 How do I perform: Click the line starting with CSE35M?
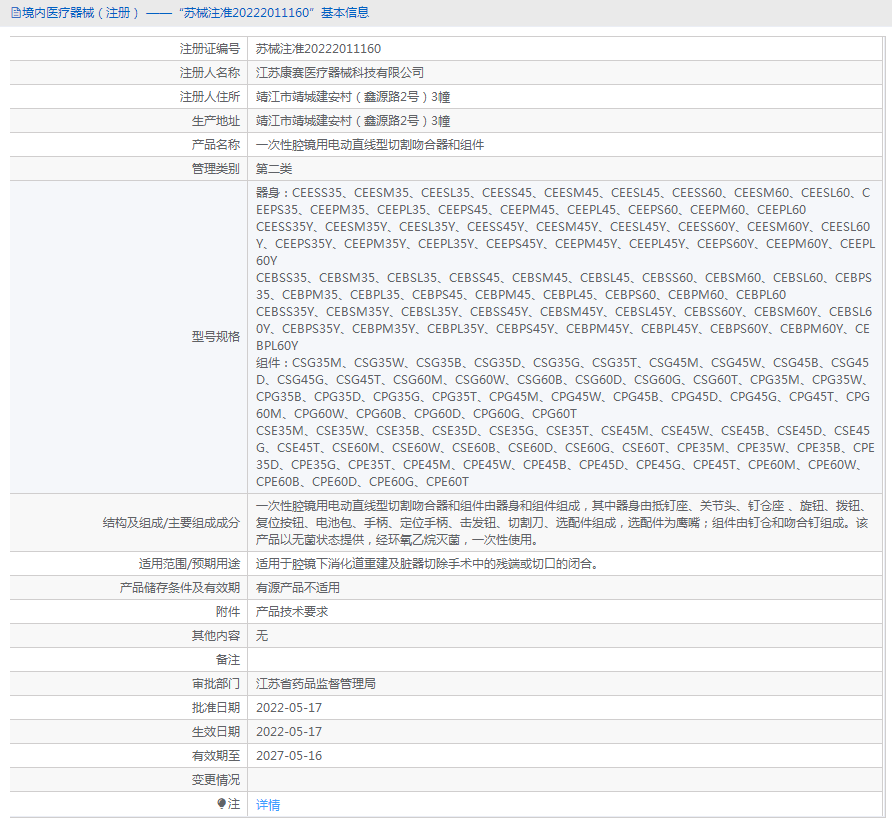(x=563, y=431)
